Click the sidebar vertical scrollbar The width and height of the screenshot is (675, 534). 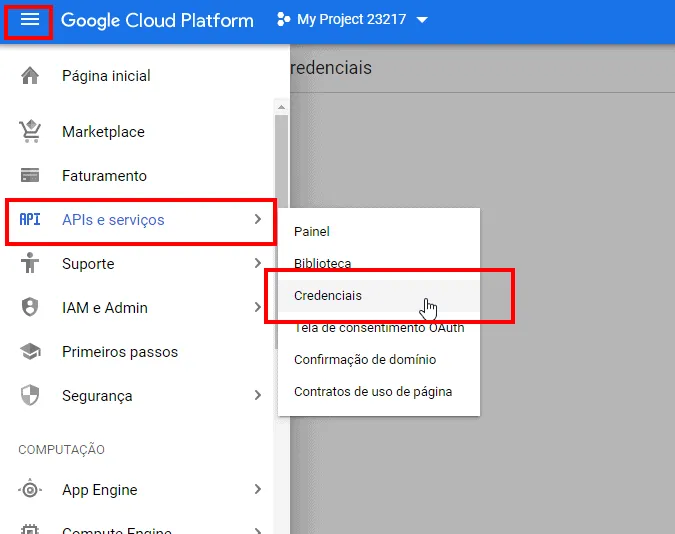[282, 230]
